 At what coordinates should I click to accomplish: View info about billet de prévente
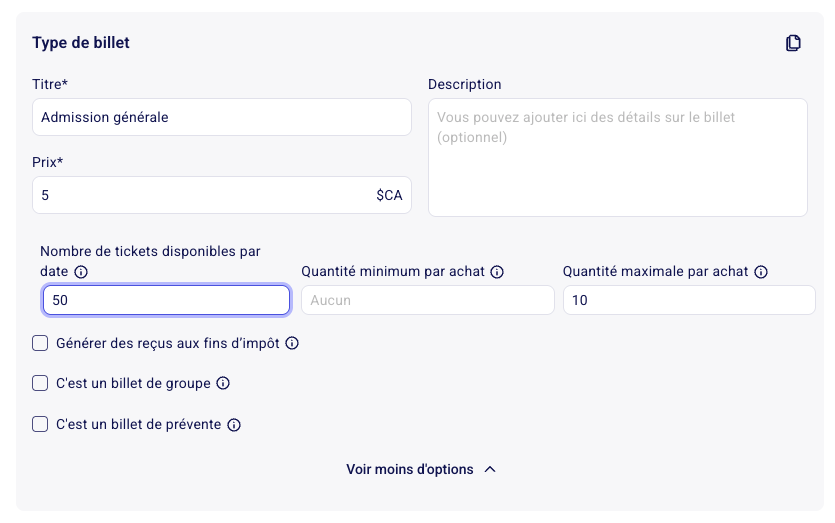tap(234, 425)
